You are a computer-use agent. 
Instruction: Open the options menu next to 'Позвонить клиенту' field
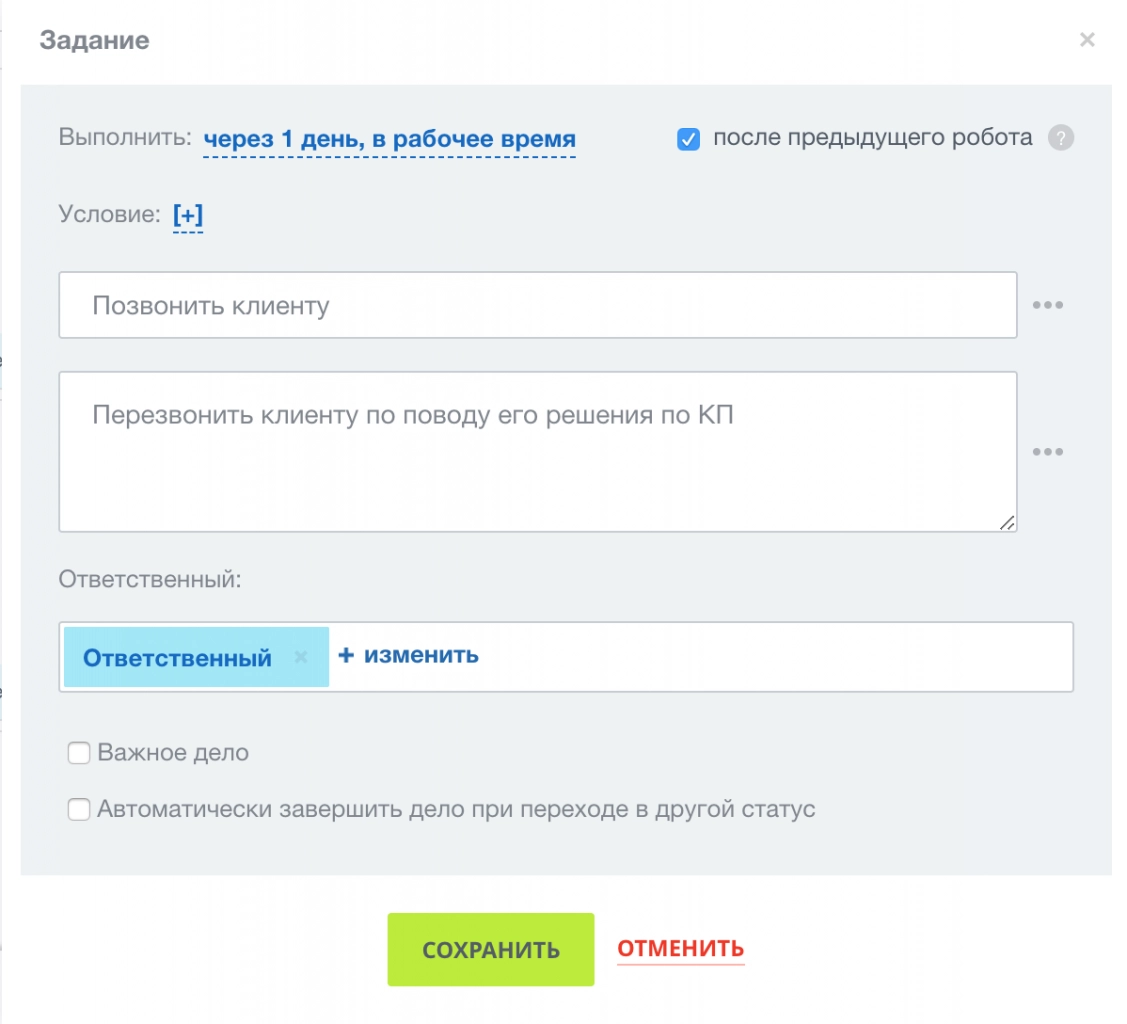(1047, 305)
